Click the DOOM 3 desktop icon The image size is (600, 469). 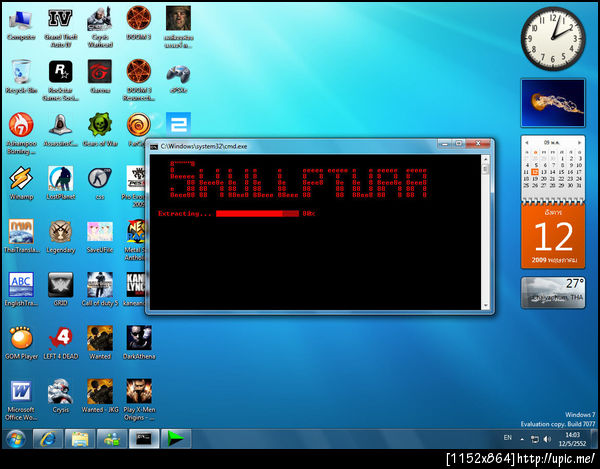(x=139, y=24)
